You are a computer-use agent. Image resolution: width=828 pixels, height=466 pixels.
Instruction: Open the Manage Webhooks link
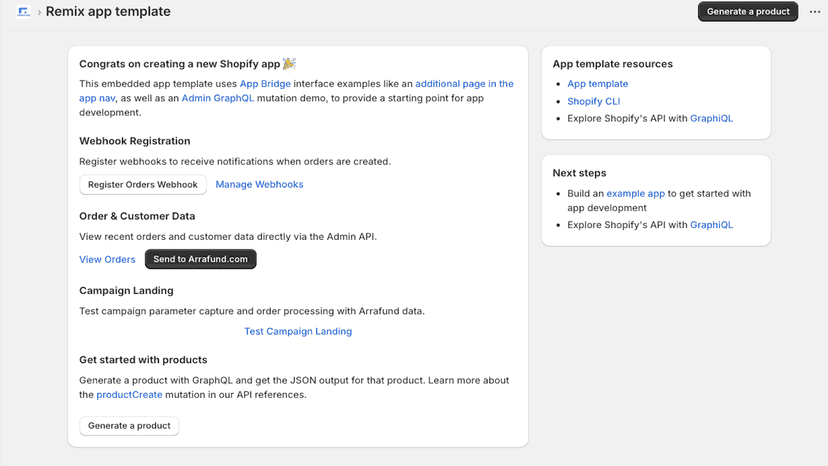pyautogui.click(x=259, y=184)
